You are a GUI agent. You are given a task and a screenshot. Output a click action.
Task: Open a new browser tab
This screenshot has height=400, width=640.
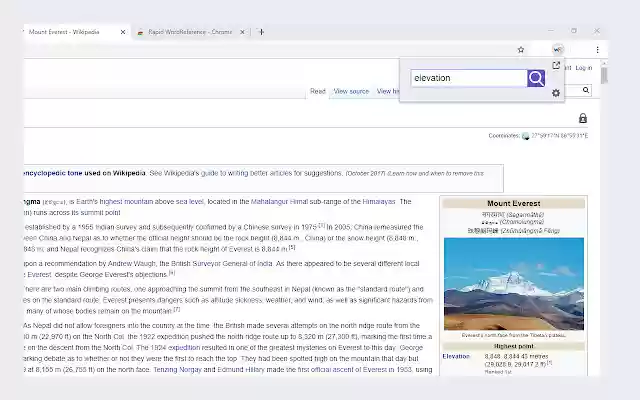point(261,32)
